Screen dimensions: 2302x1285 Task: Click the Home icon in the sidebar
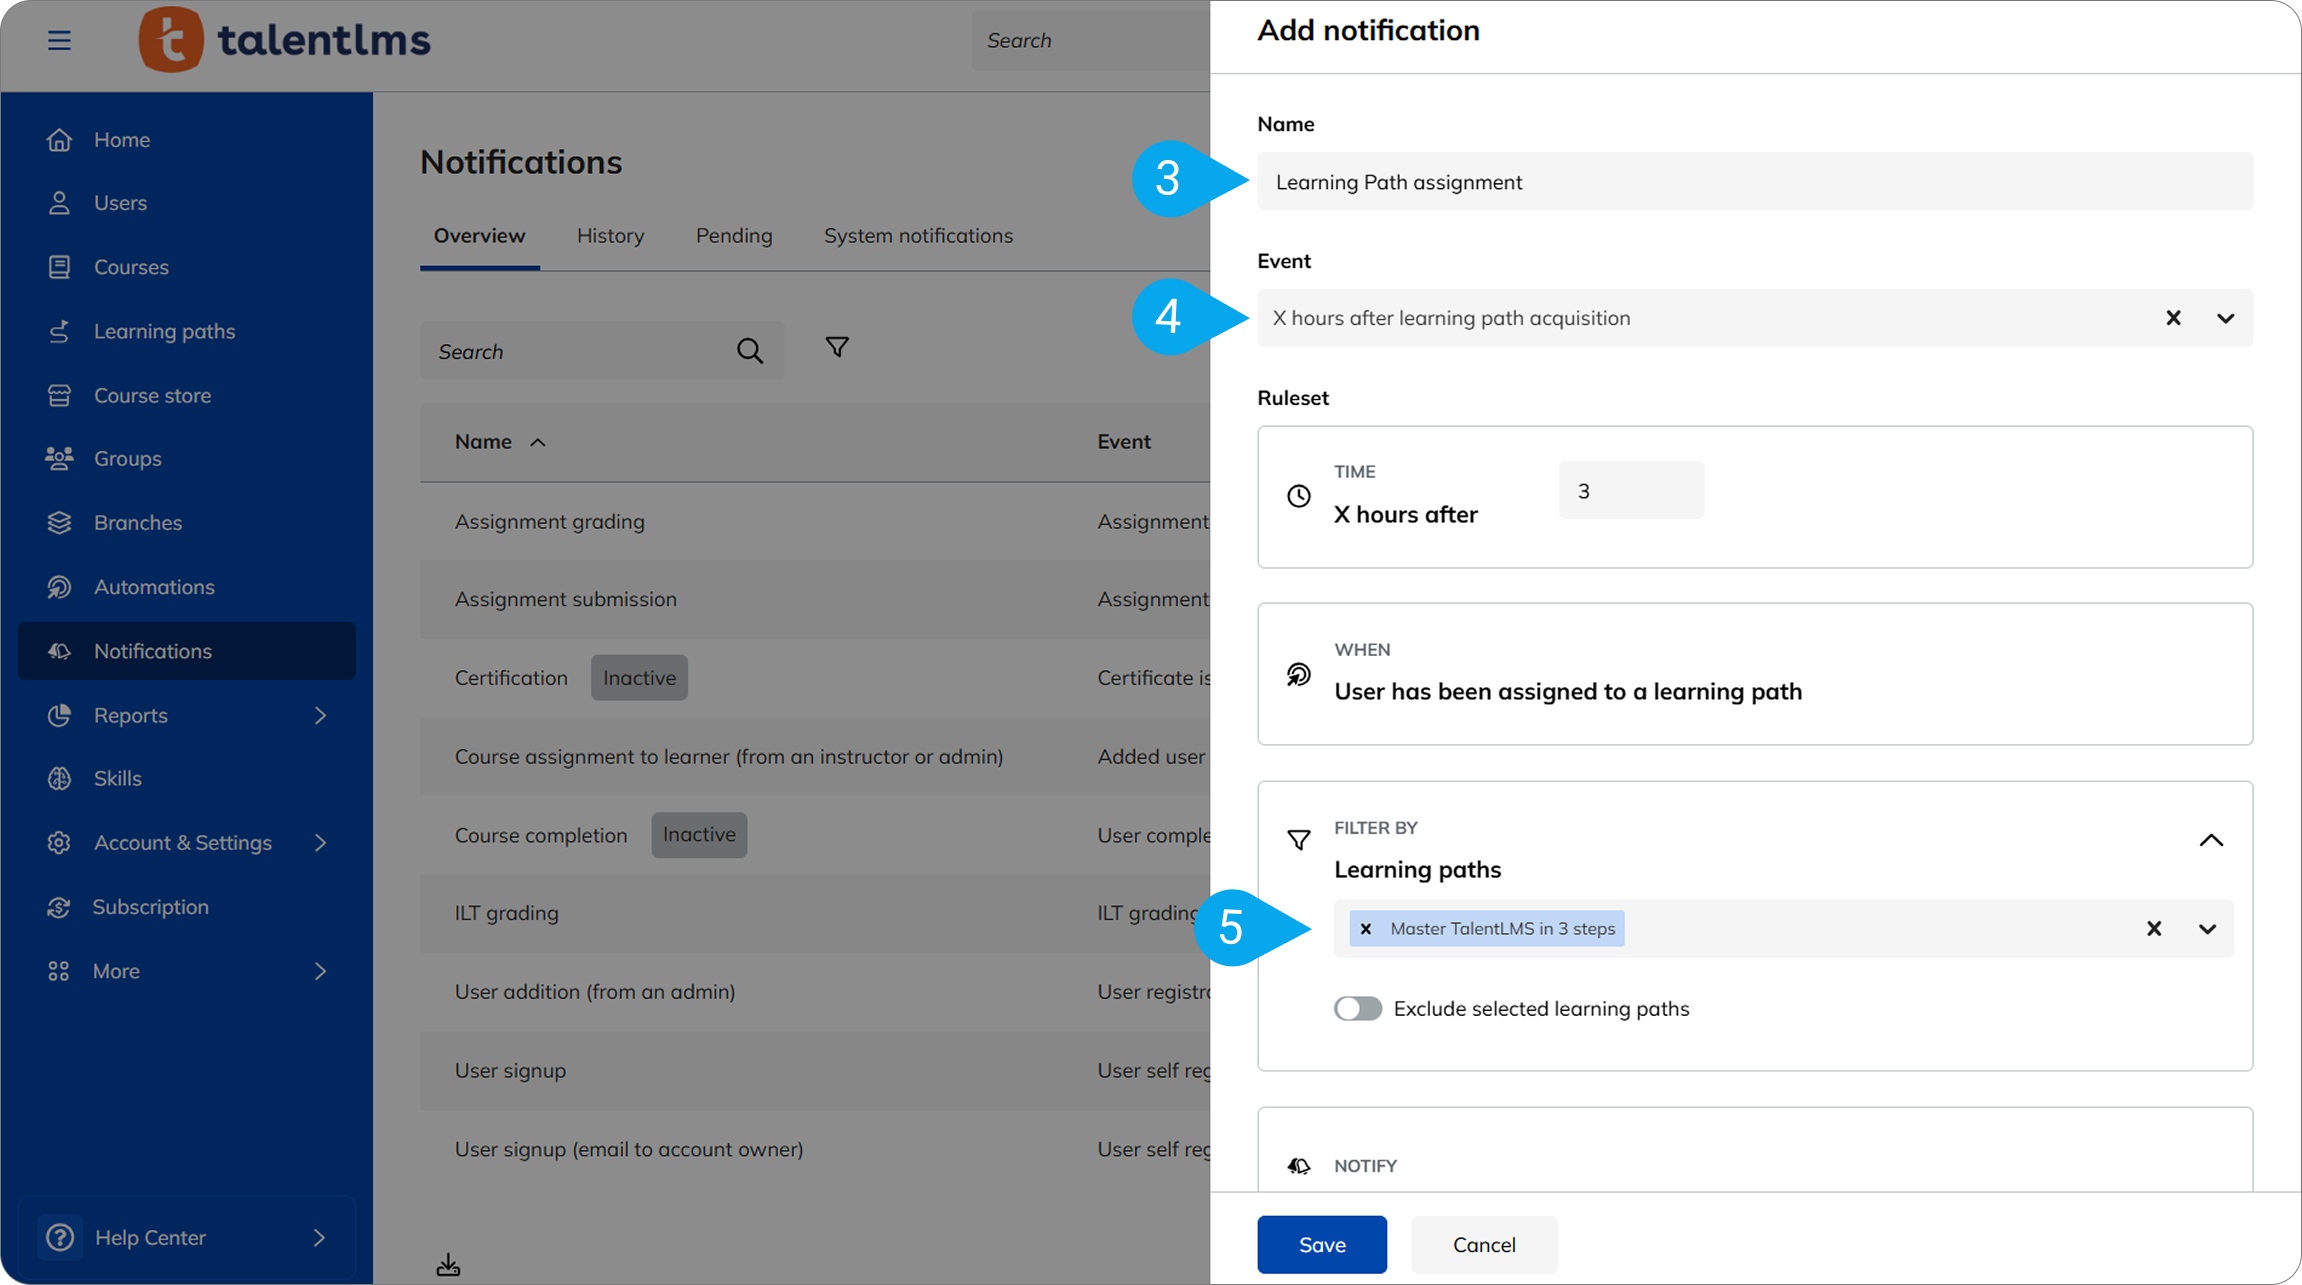tap(59, 140)
